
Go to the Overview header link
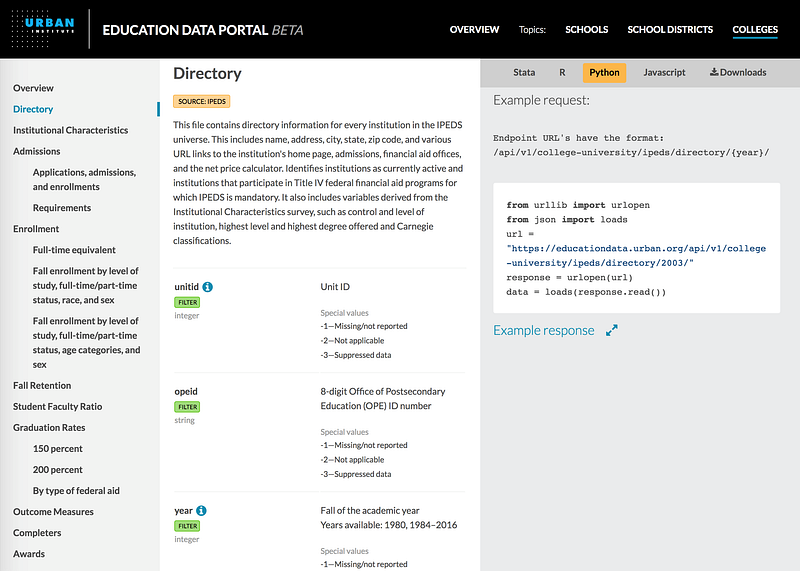pyautogui.click(x=474, y=30)
